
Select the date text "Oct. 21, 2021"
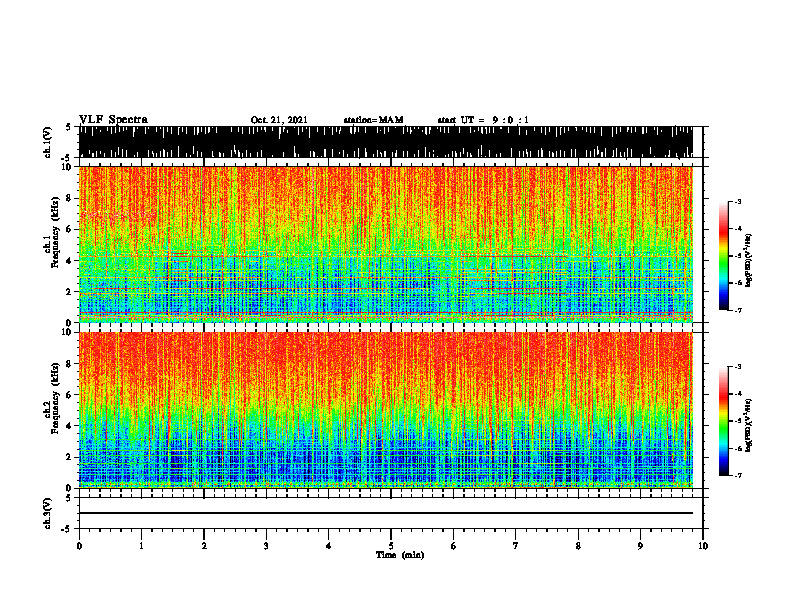point(279,120)
